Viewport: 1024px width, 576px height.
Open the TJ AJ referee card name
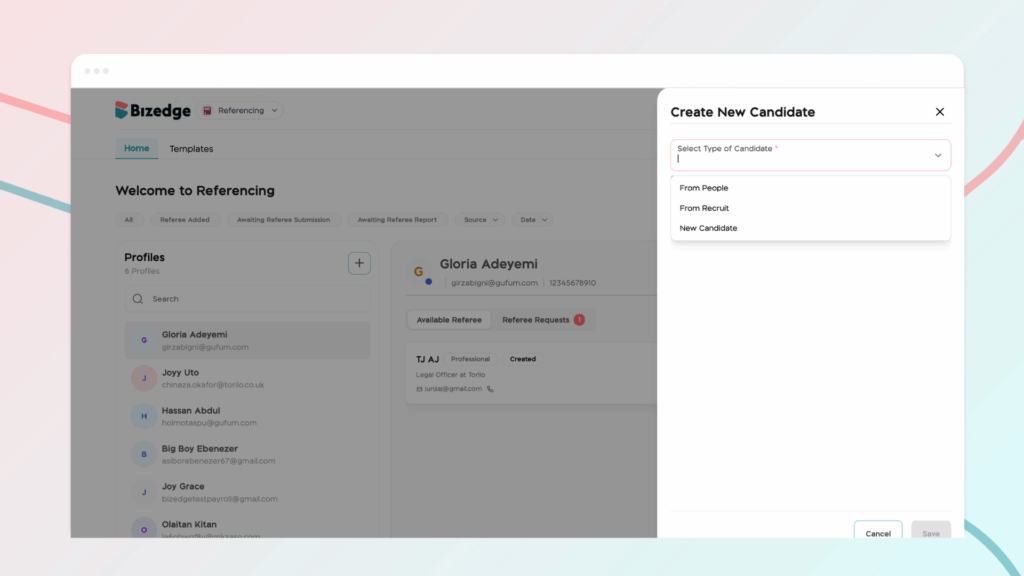coord(427,359)
